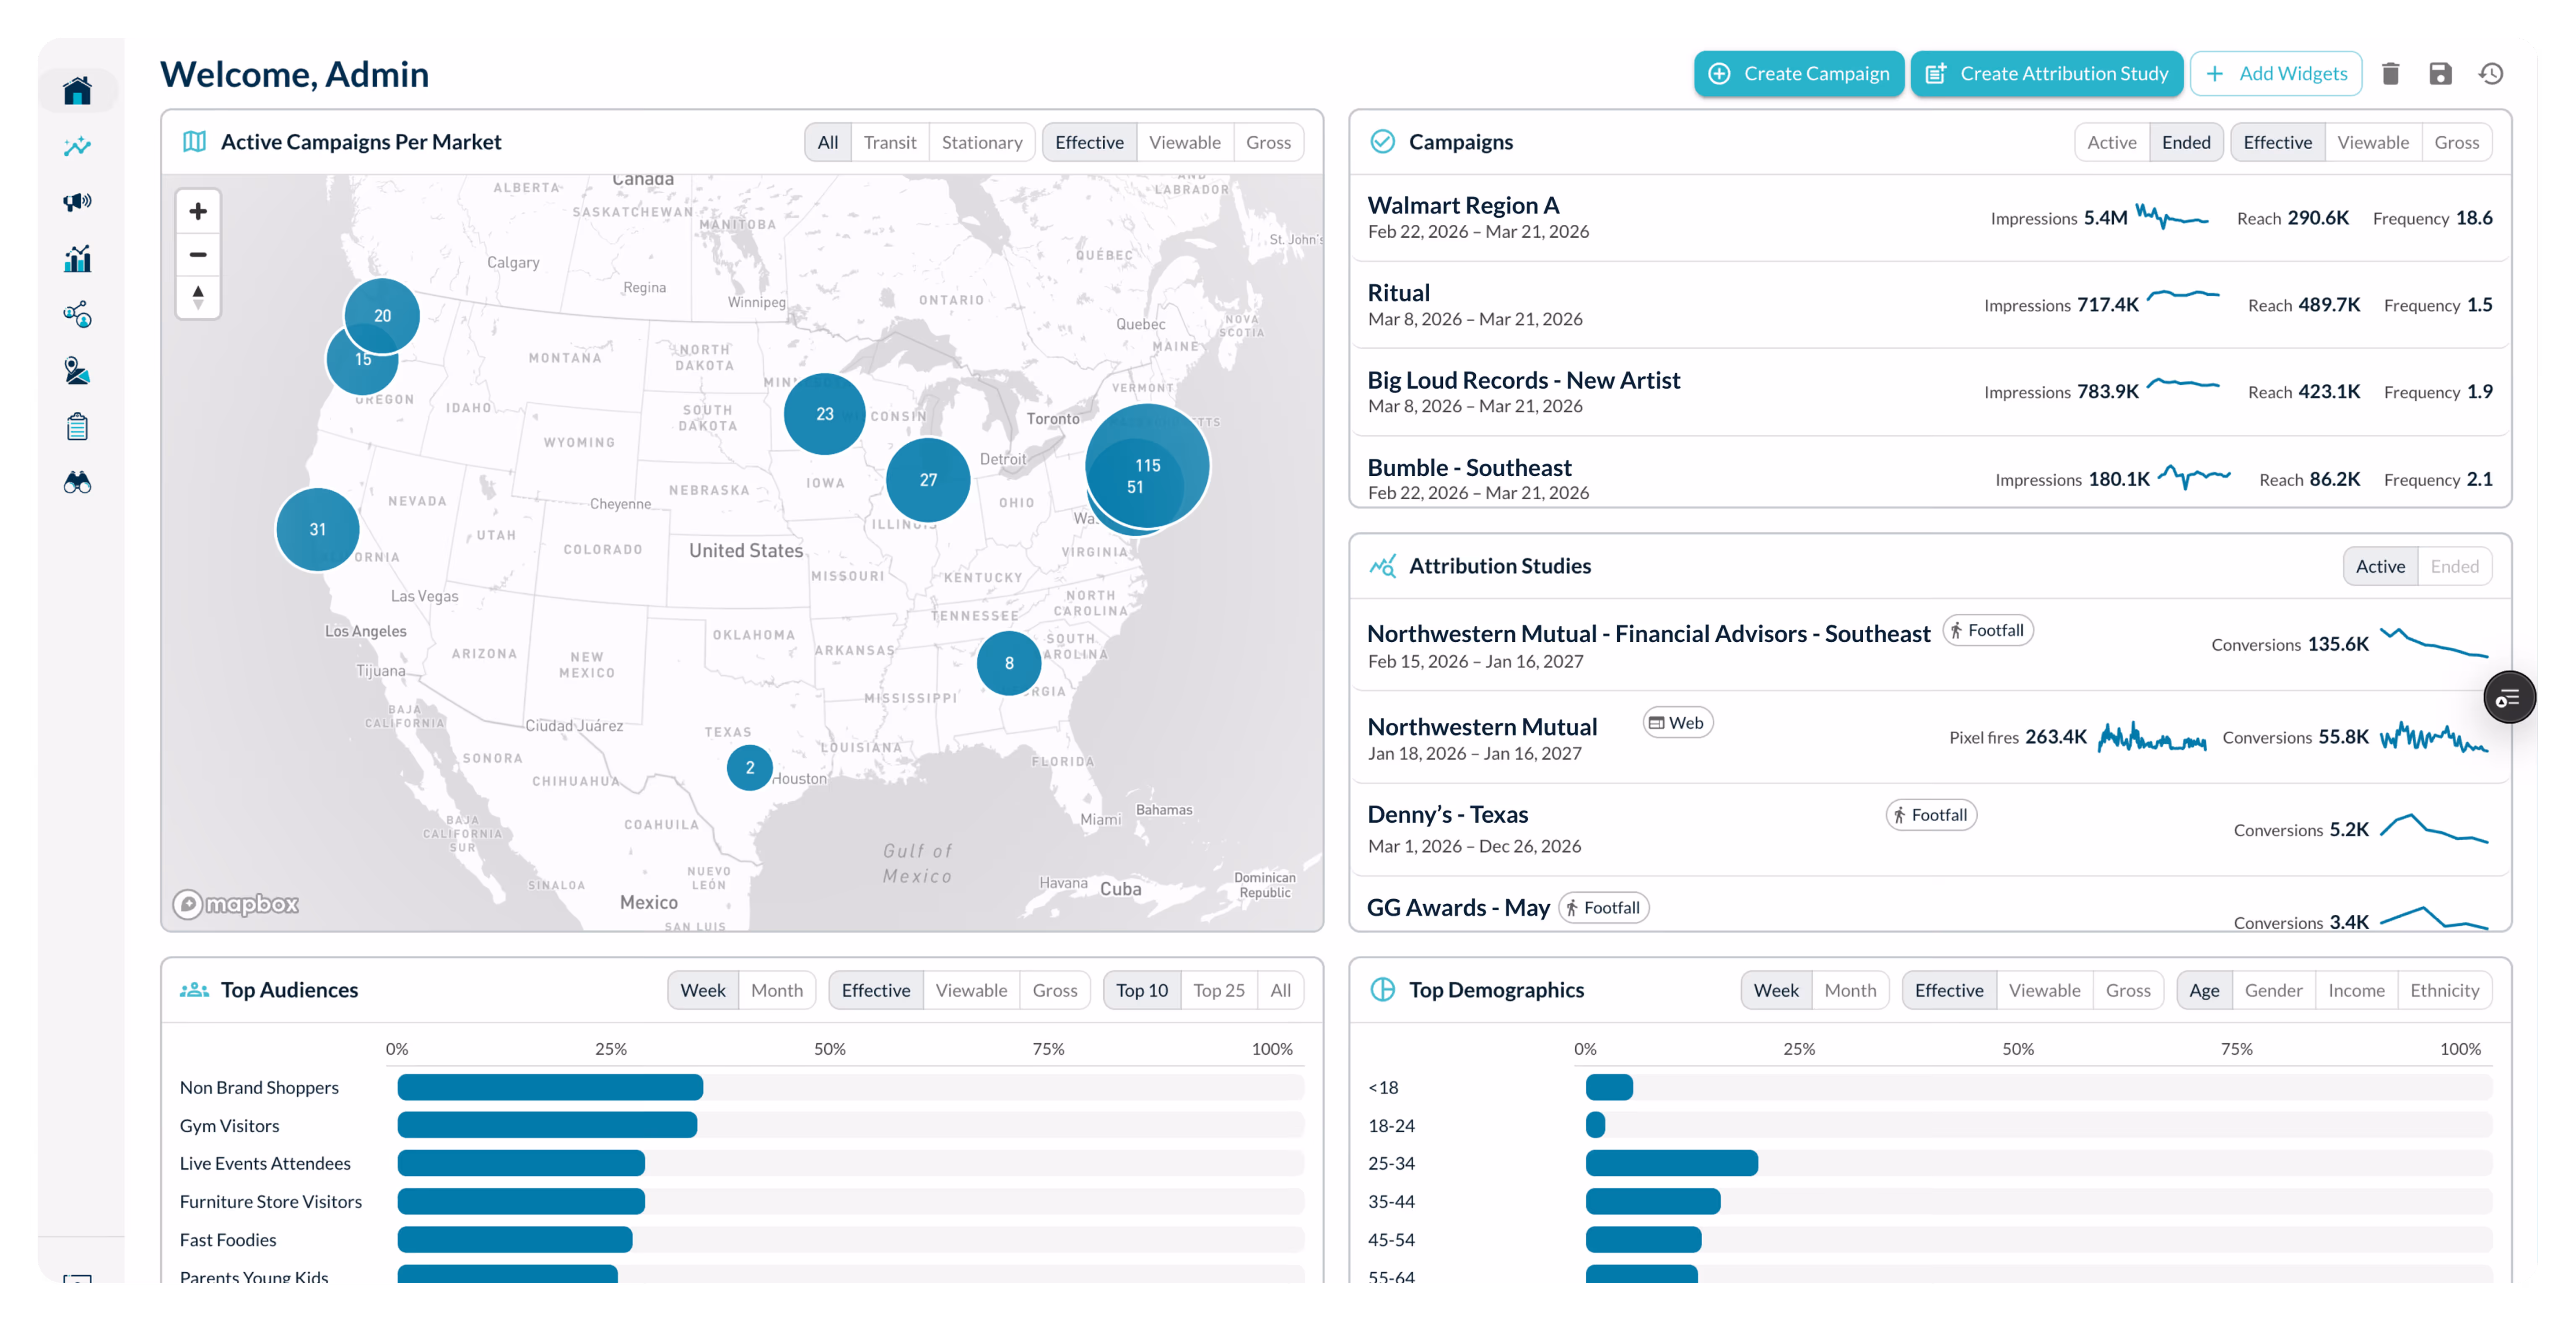Set Top Audiences period to Month

point(776,990)
